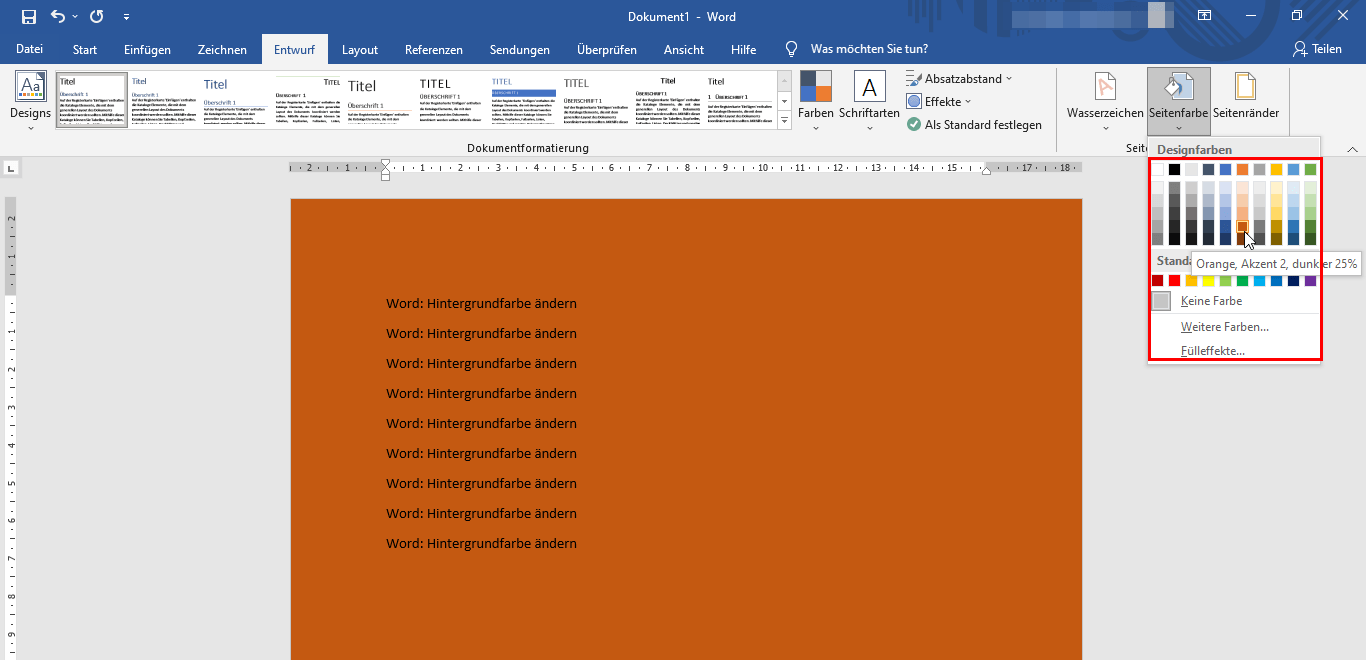Pick the white swatch in Designfarben
Viewport: 1366px width, 660px height.
tap(1158, 169)
